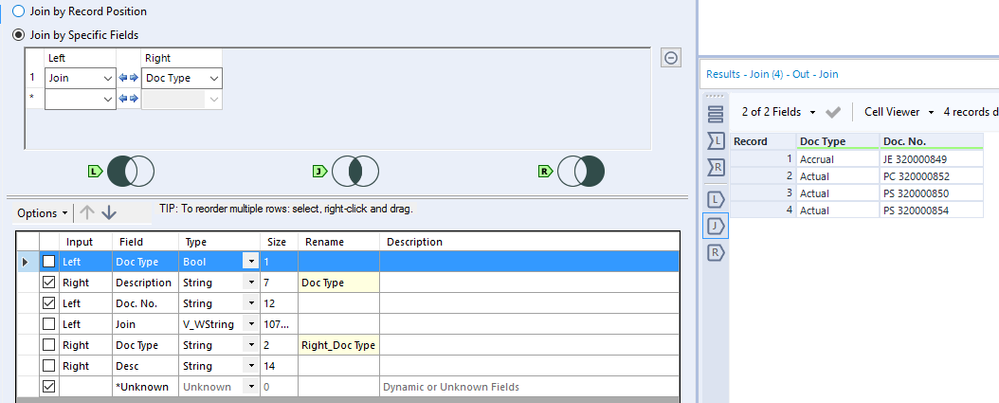Screen dimensions: 999x403
Task: Click the Doc. No. results column header
Action: [x=931, y=141]
